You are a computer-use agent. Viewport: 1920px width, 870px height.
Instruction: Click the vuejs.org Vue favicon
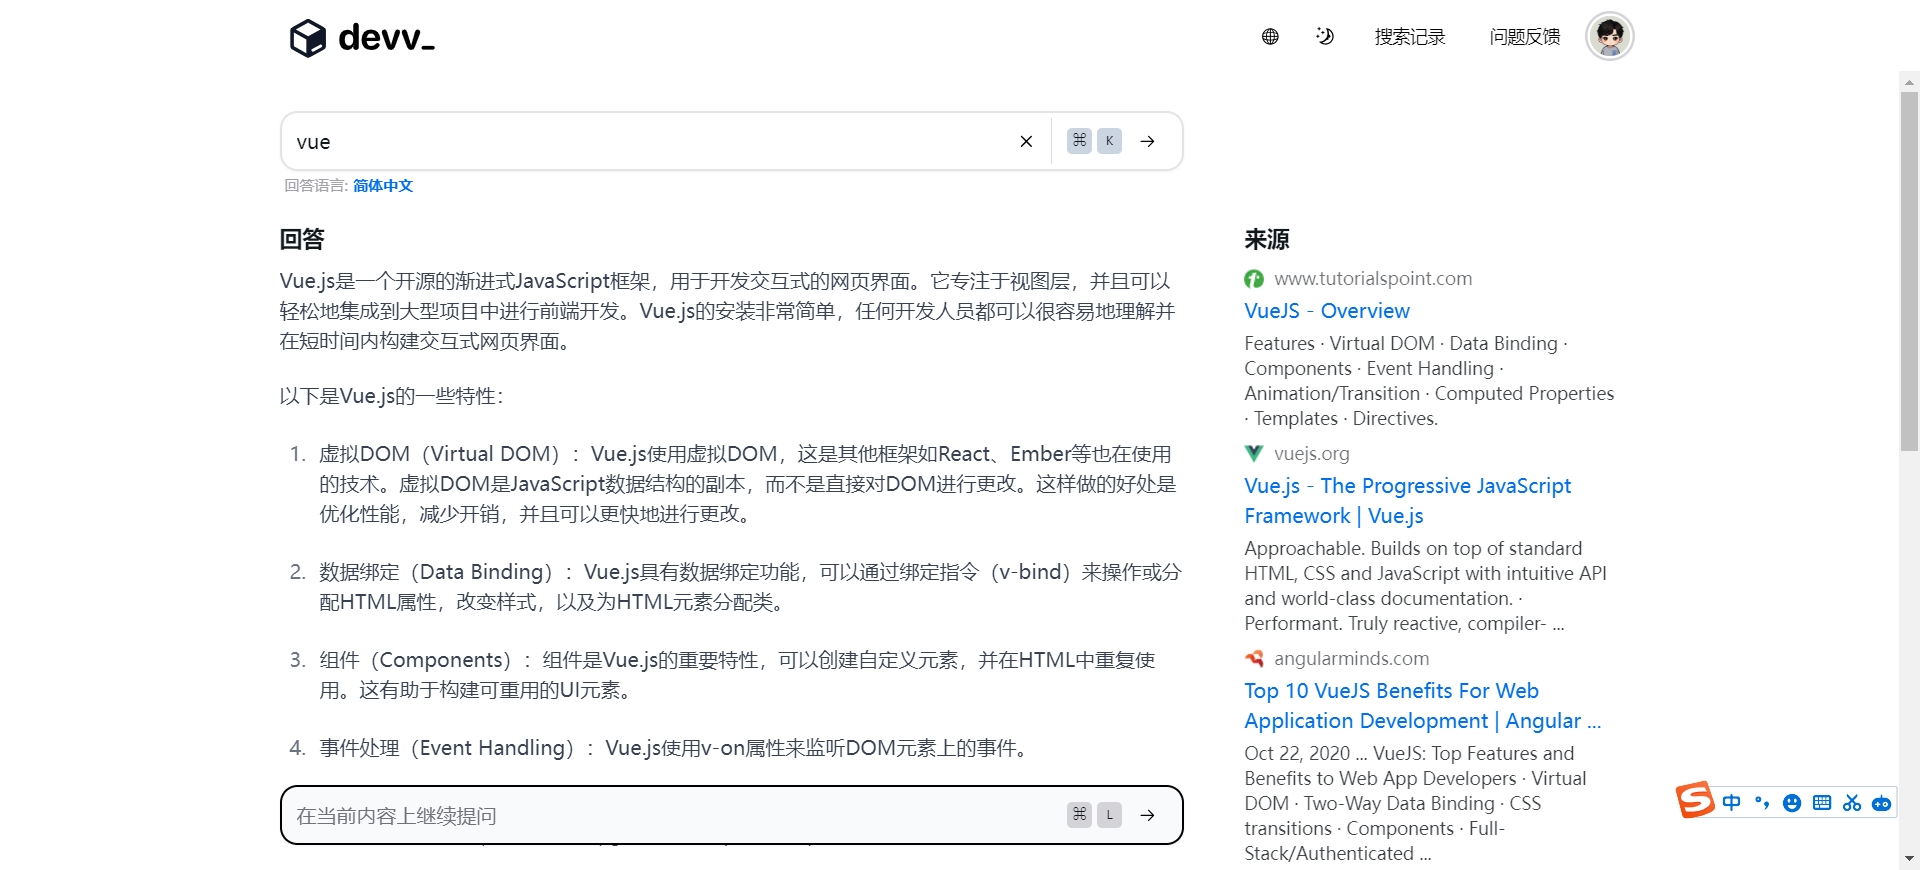1254,454
